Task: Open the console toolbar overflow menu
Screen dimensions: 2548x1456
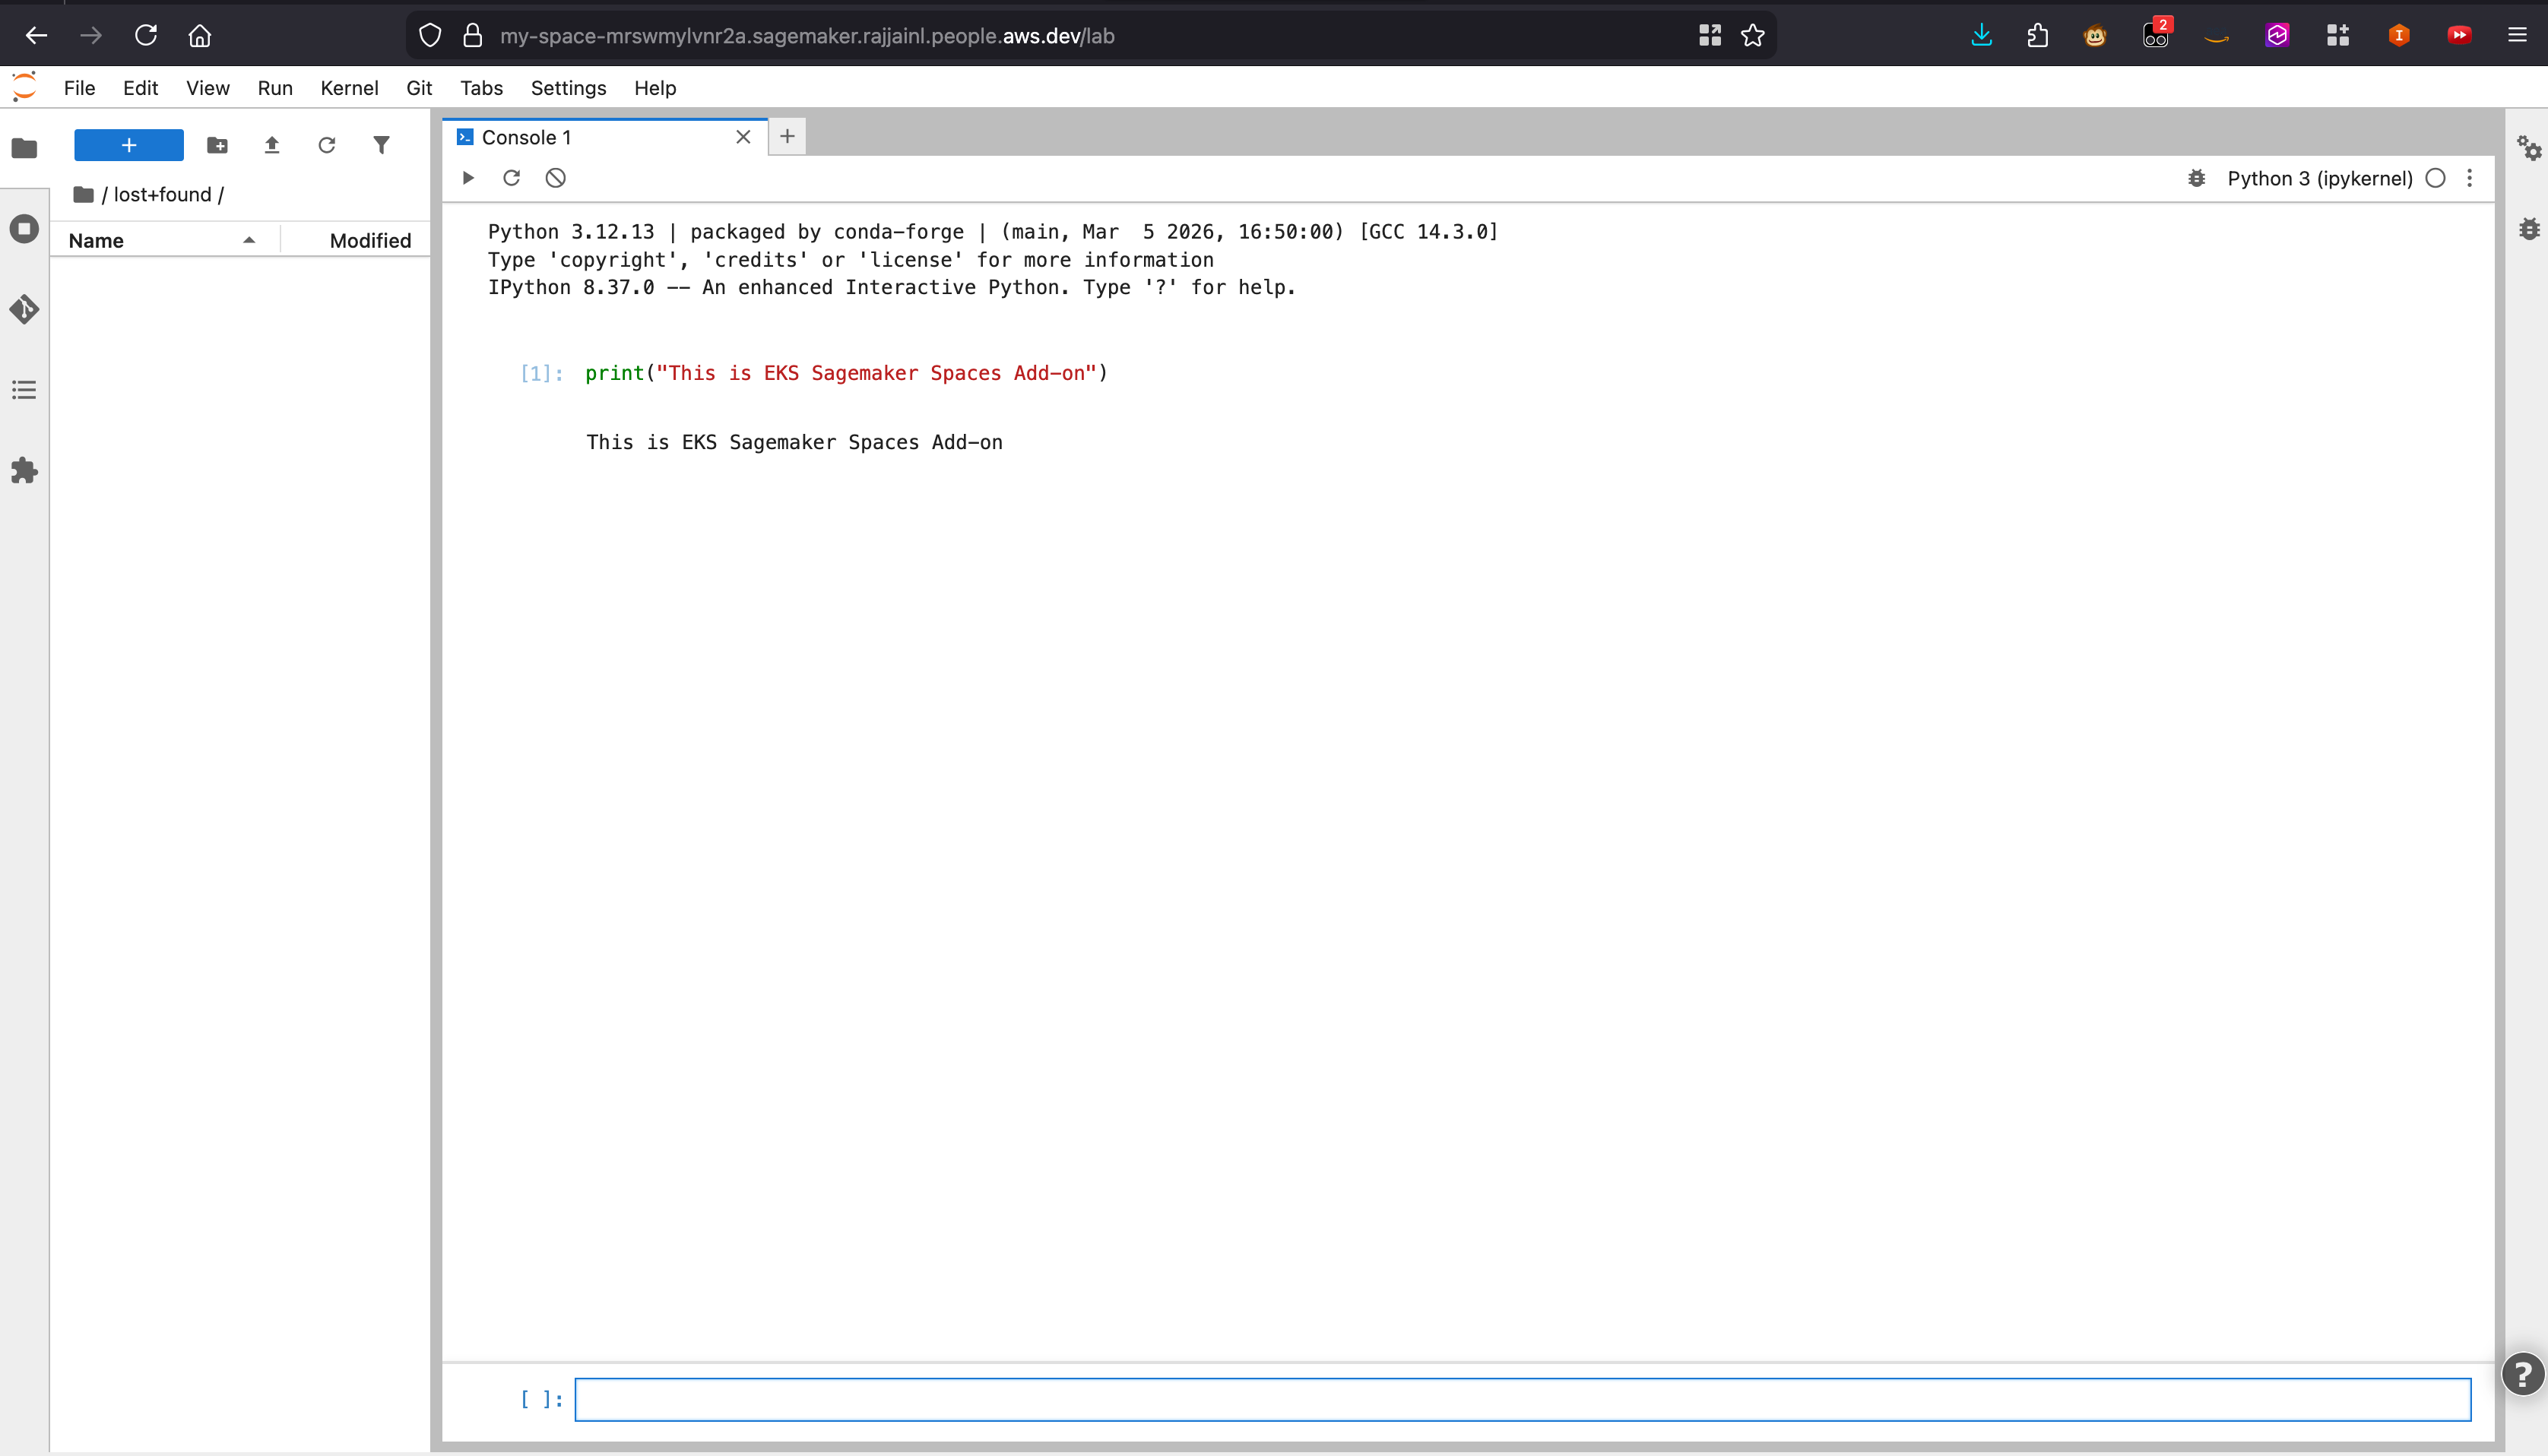Action: click(x=2470, y=178)
